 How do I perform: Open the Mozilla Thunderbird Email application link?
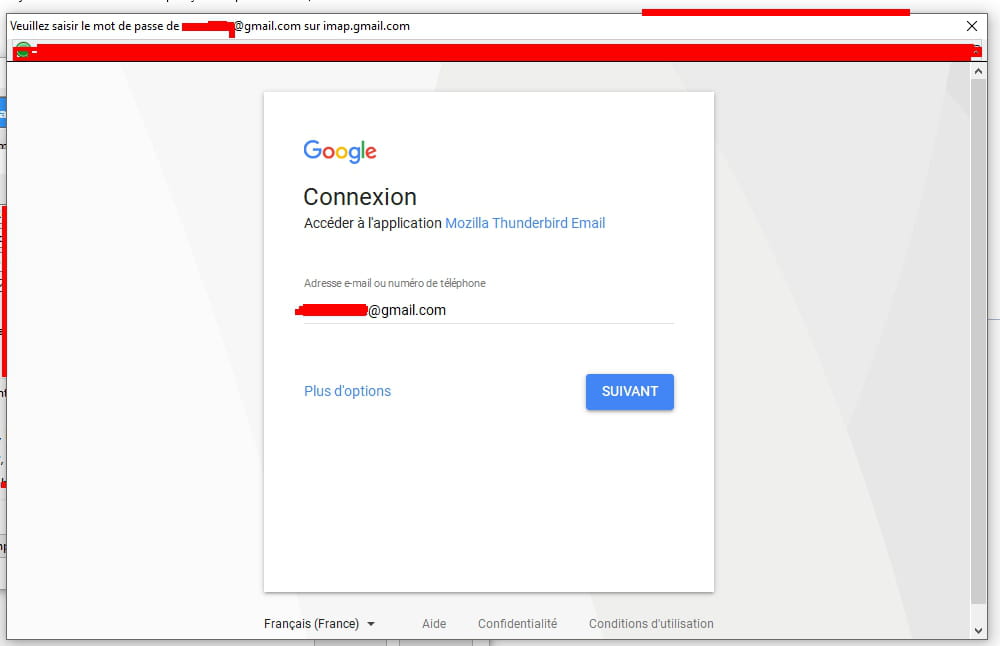click(525, 223)
